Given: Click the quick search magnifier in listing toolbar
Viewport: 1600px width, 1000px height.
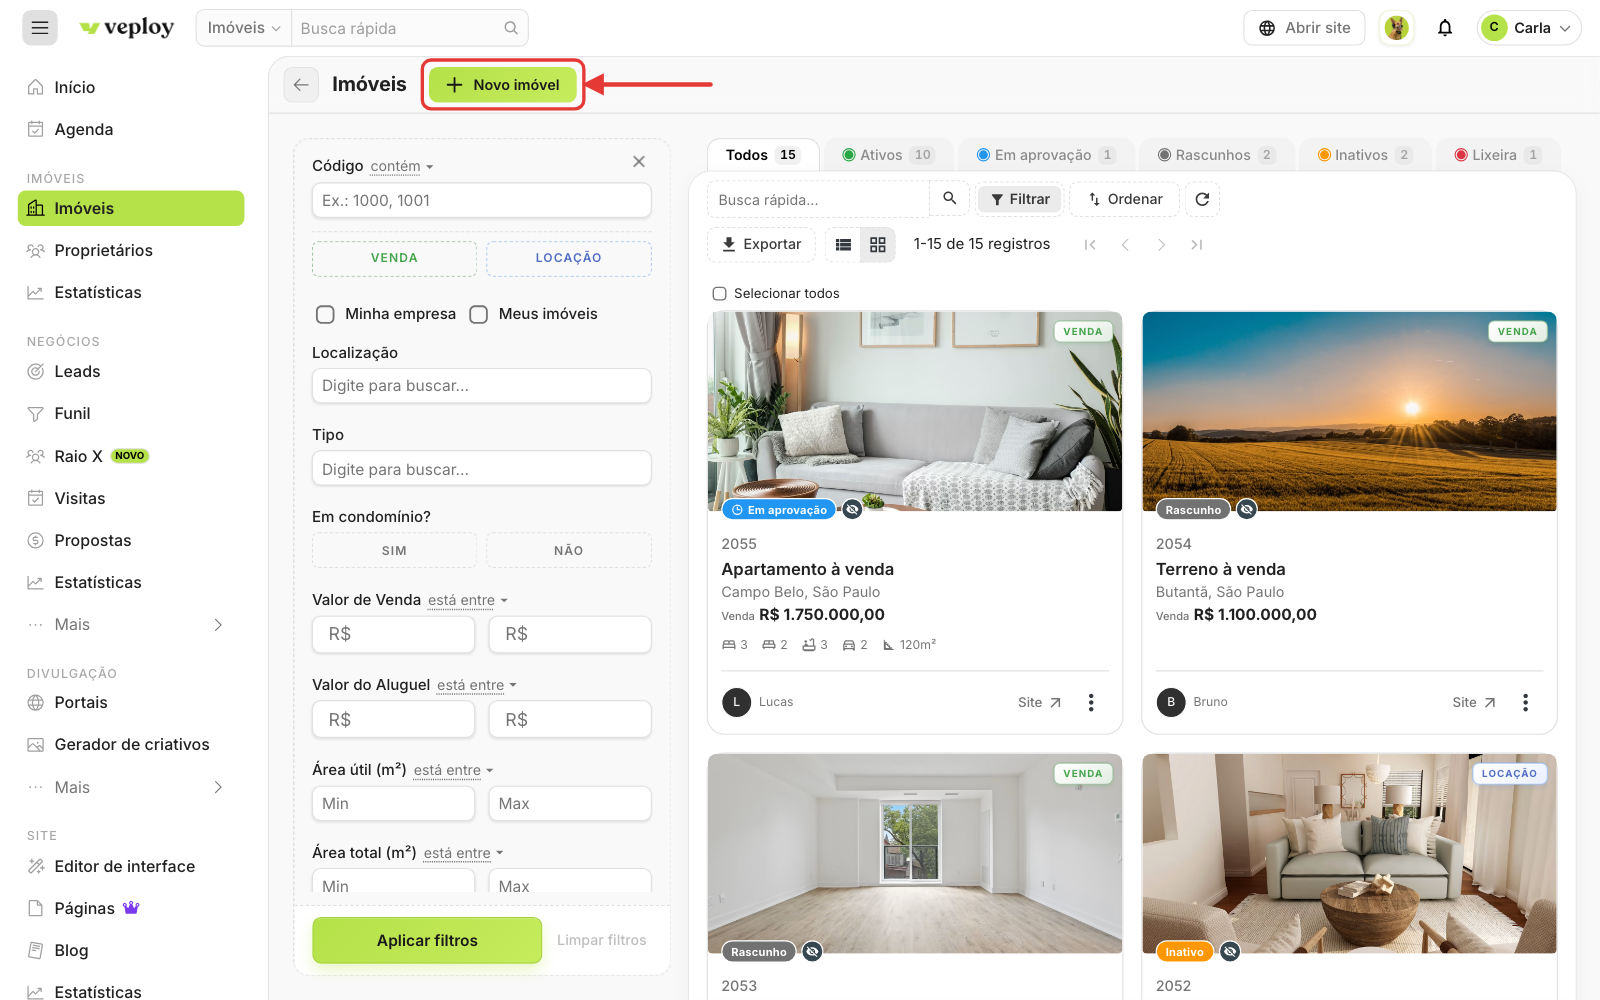Looking at the screenshot, I should (950, 199).
